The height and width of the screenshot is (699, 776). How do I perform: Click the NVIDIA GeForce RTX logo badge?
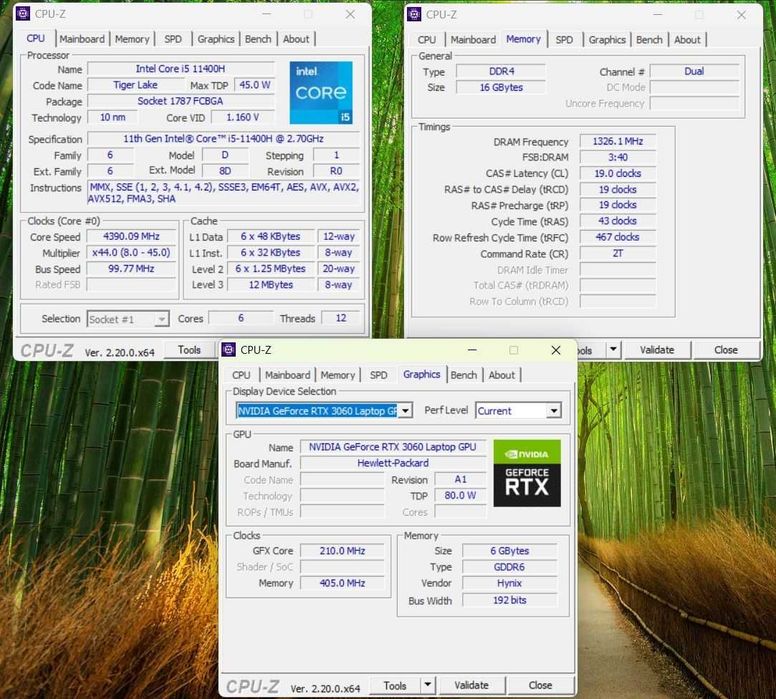[527, 473]
